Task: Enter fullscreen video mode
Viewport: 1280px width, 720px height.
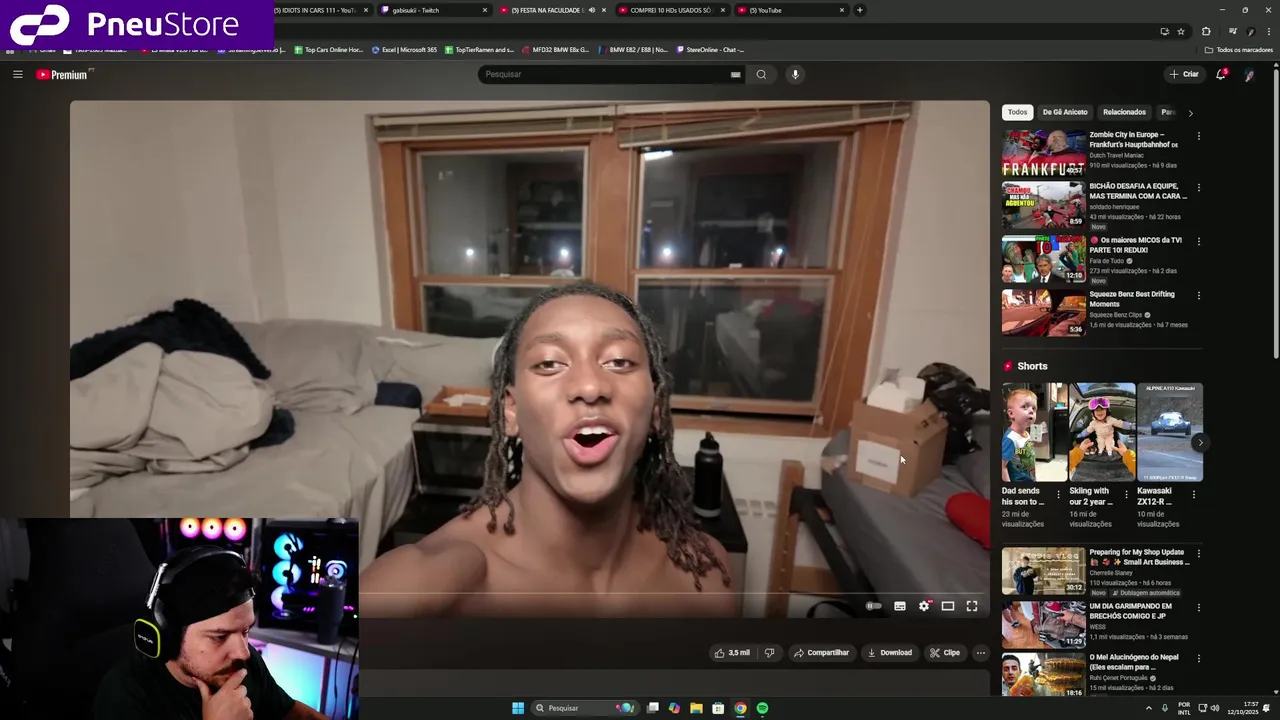Action: (972, 606)
